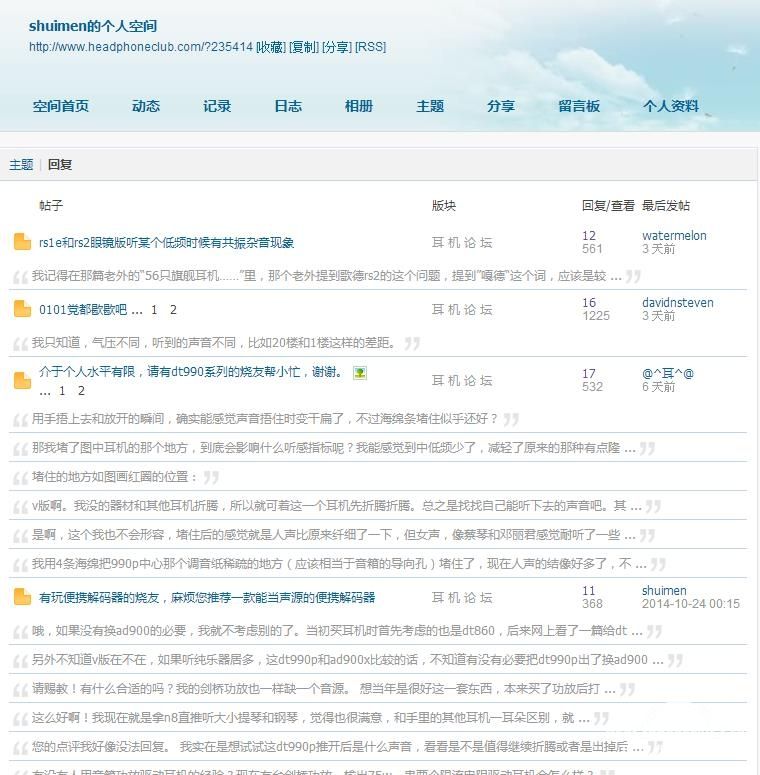Open reply quote 请赐教！有什么合适的吗
Image resolution: width=760 pixels, height=775 pixels.
coord(324,689)
